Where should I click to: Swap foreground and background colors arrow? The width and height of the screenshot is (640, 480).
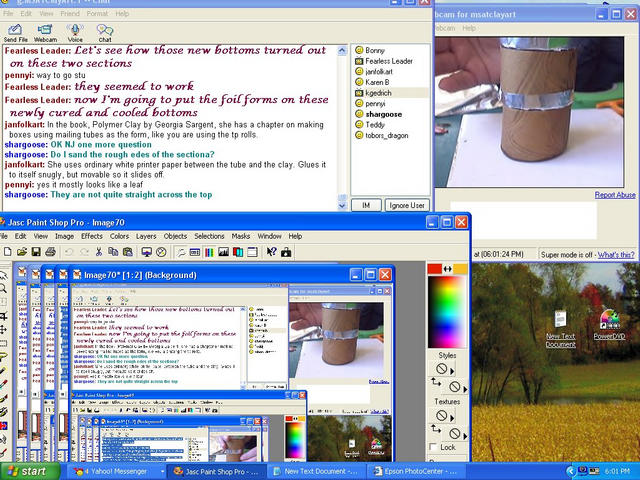coord(448,269)
